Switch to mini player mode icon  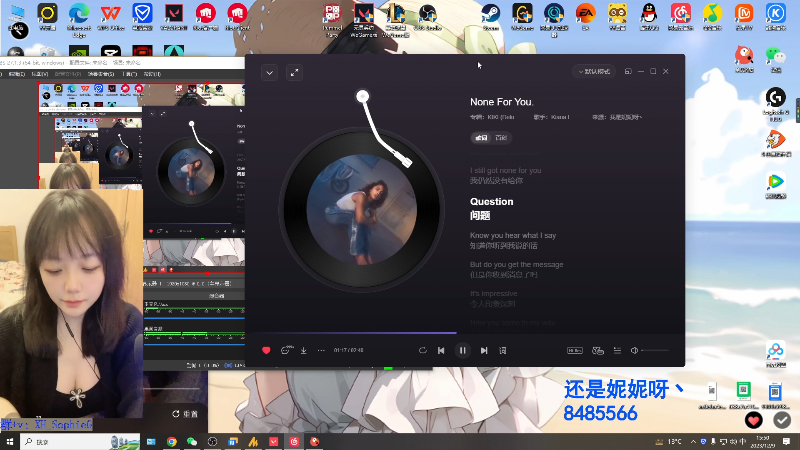coord(628,71)
